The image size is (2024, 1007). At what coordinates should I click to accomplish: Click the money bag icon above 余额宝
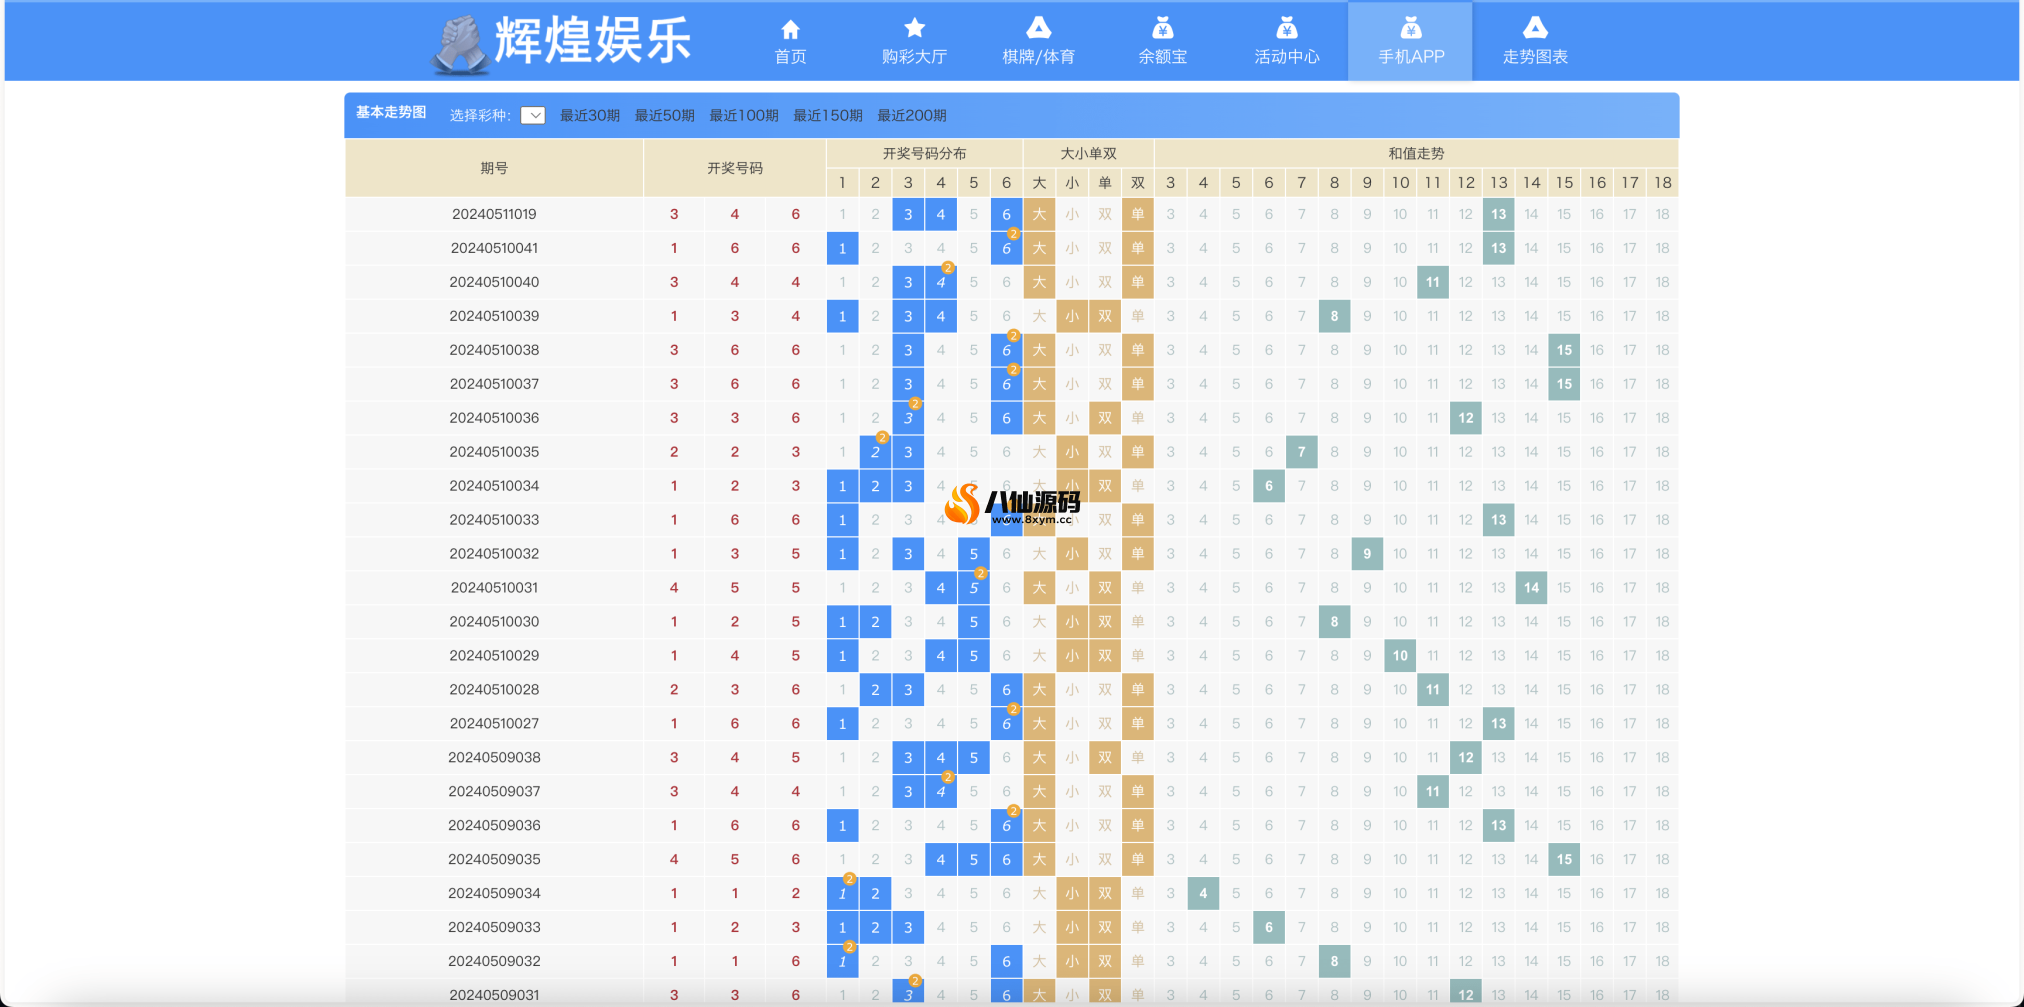click(1163, 28)
